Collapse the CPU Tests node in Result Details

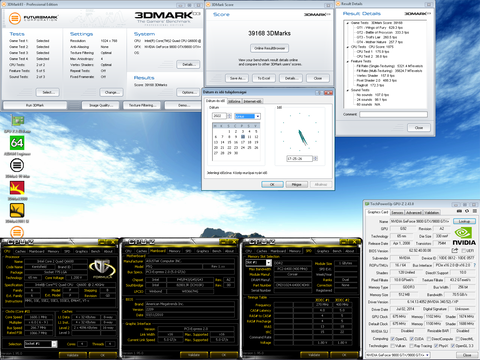348,47
